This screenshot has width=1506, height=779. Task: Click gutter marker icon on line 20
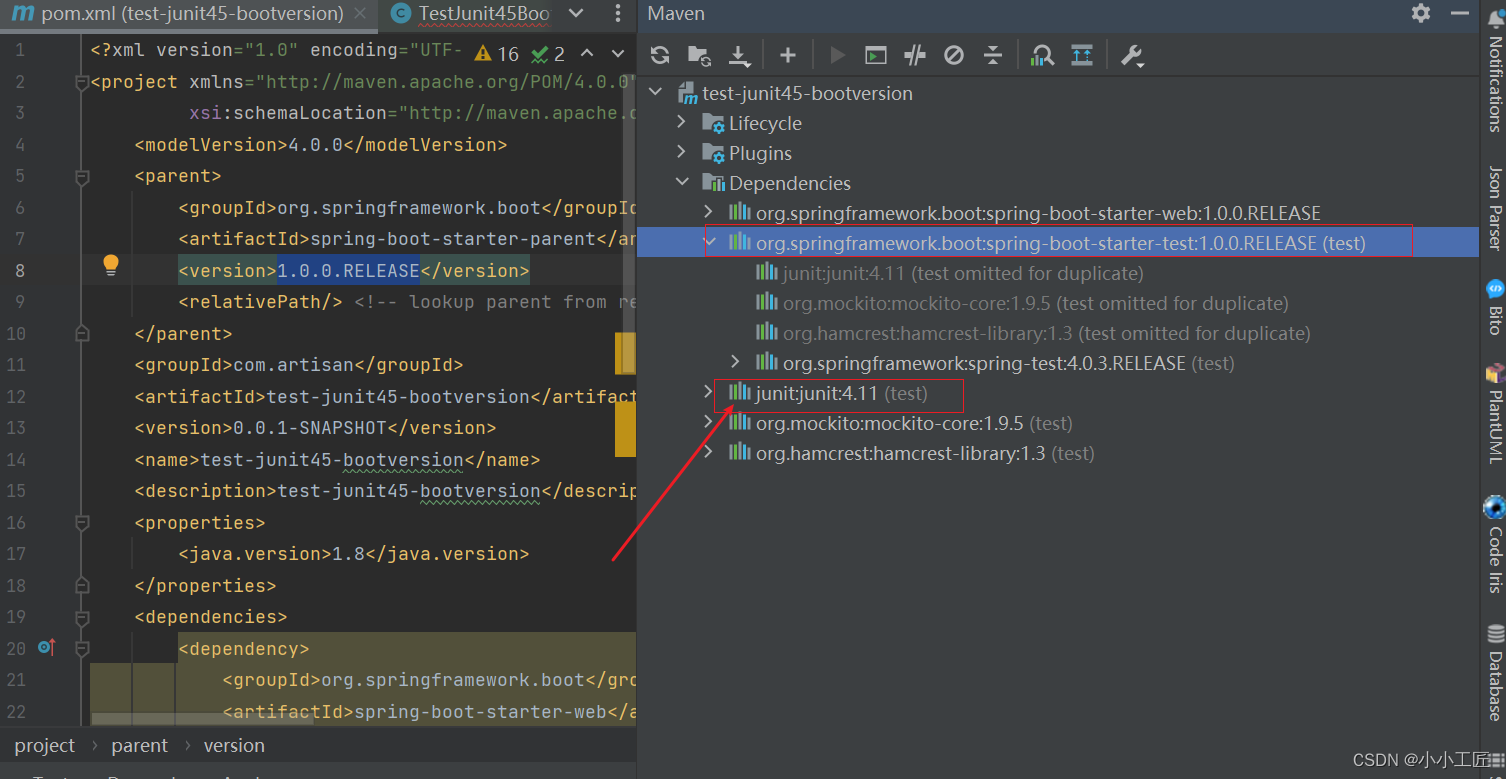click(x=46, y=648)
